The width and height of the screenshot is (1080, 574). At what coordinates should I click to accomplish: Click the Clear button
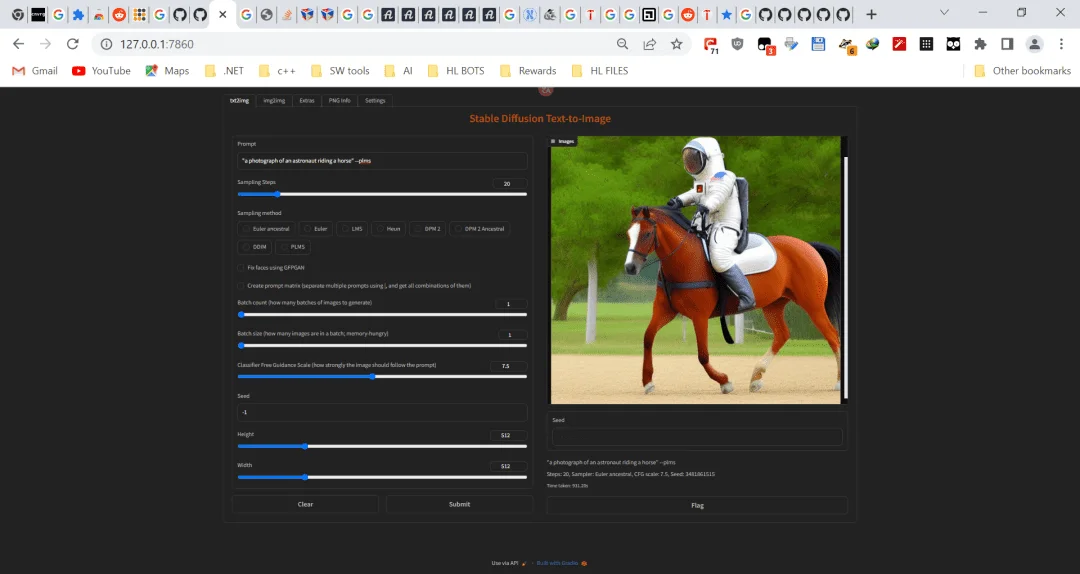305,504
